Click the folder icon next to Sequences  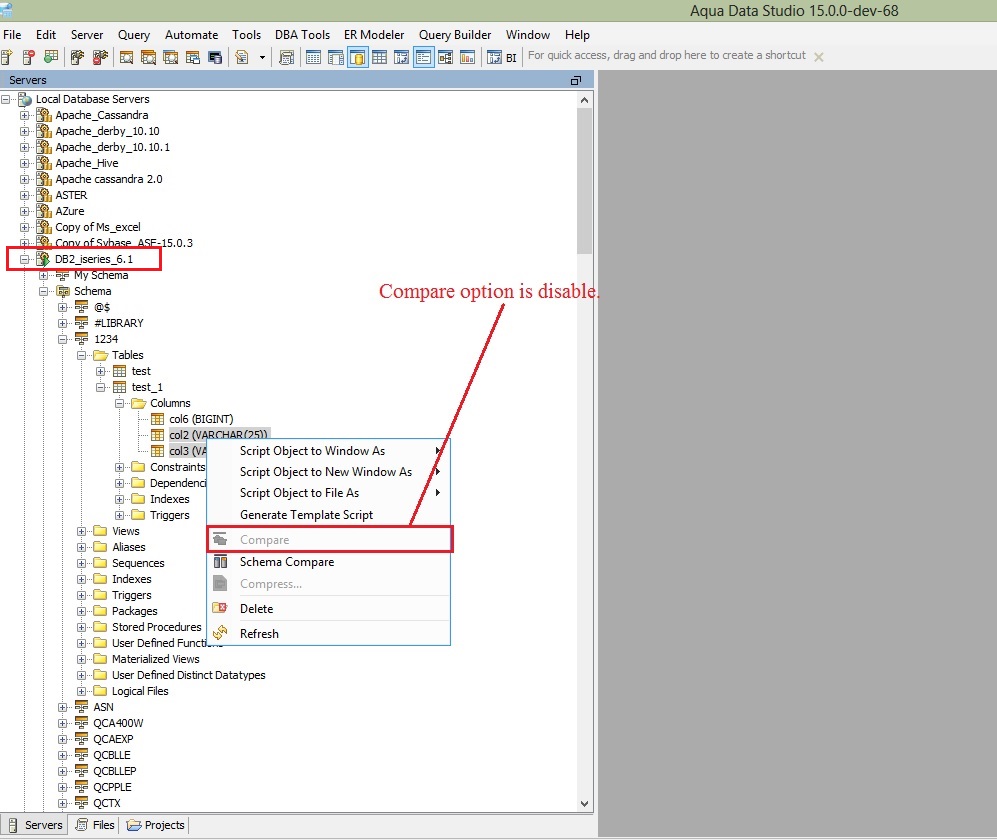point(100,563)
